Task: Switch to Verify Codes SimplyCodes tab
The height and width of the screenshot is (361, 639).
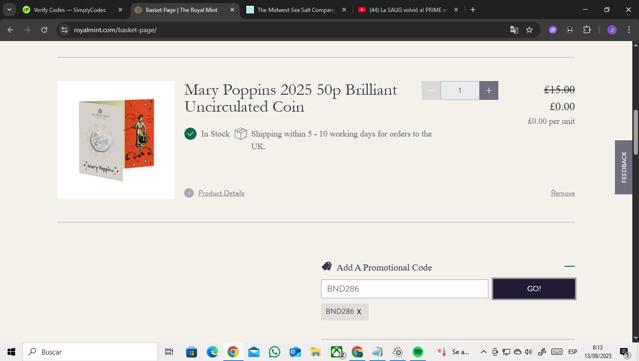Action: point(69,10)
